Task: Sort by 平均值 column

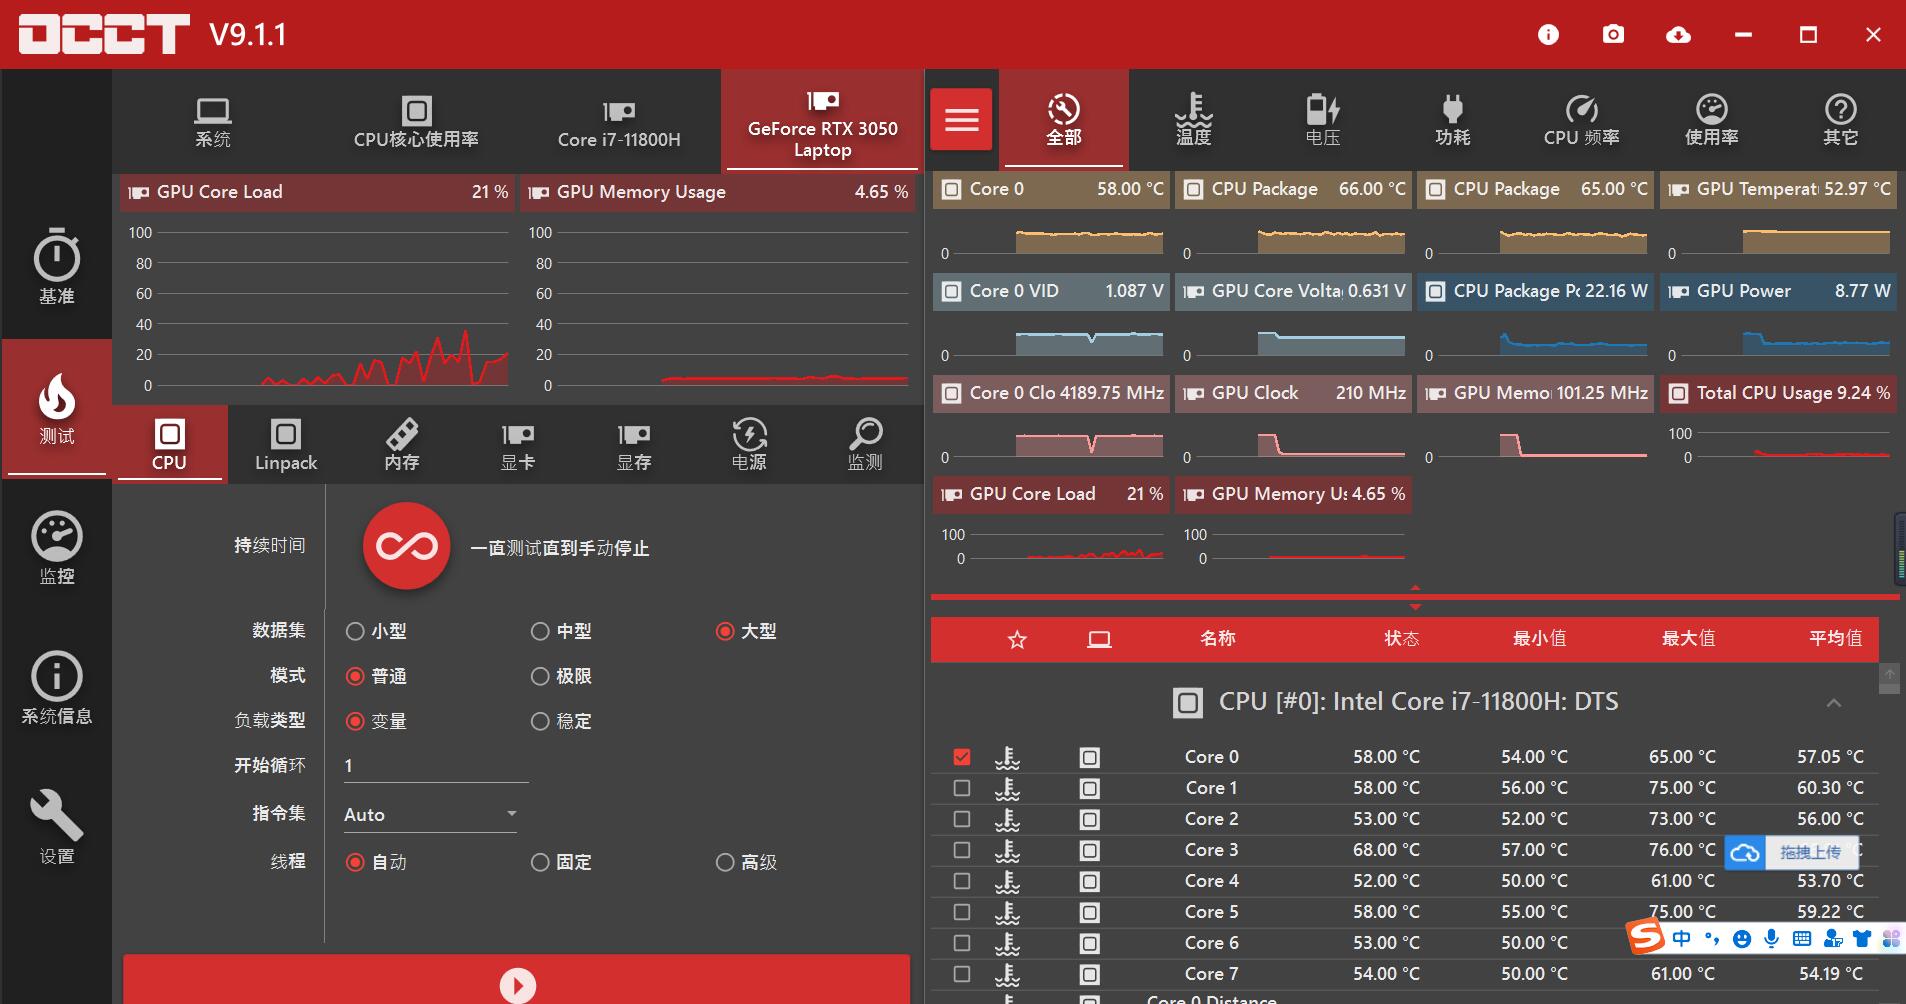Action: click(x=1835, y=639)
